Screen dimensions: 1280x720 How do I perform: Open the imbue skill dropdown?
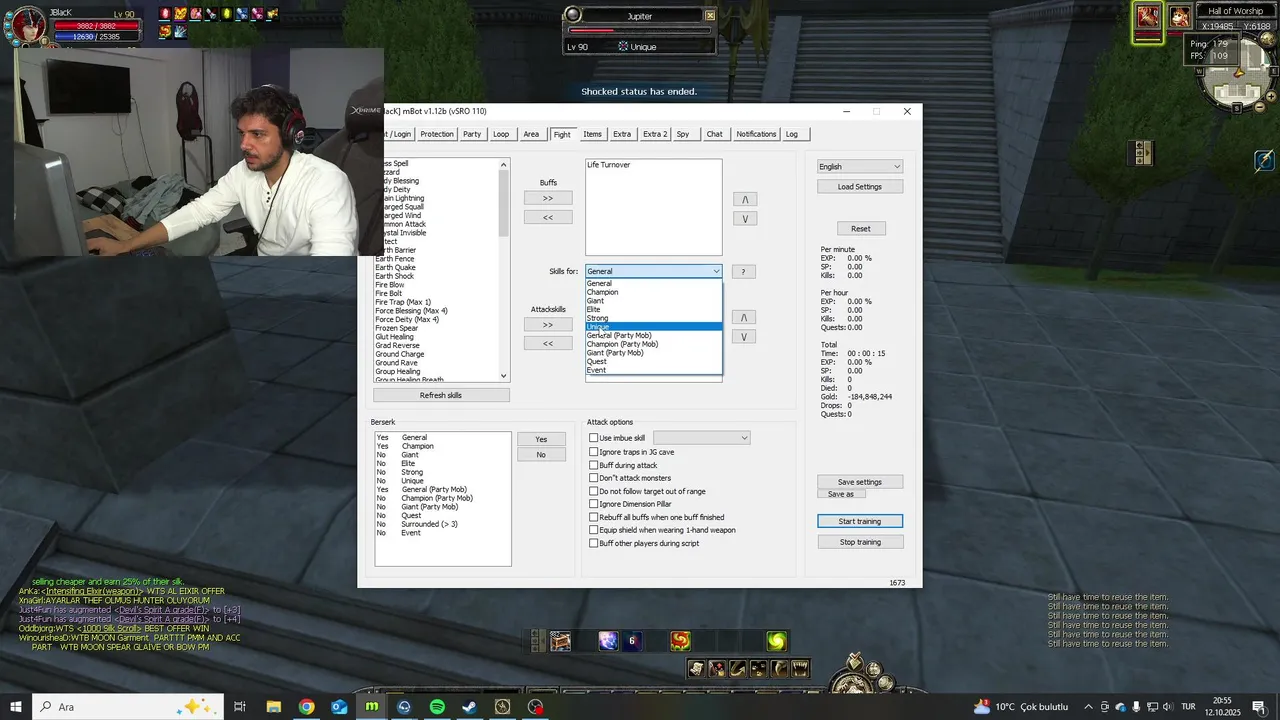coord(701,438)
